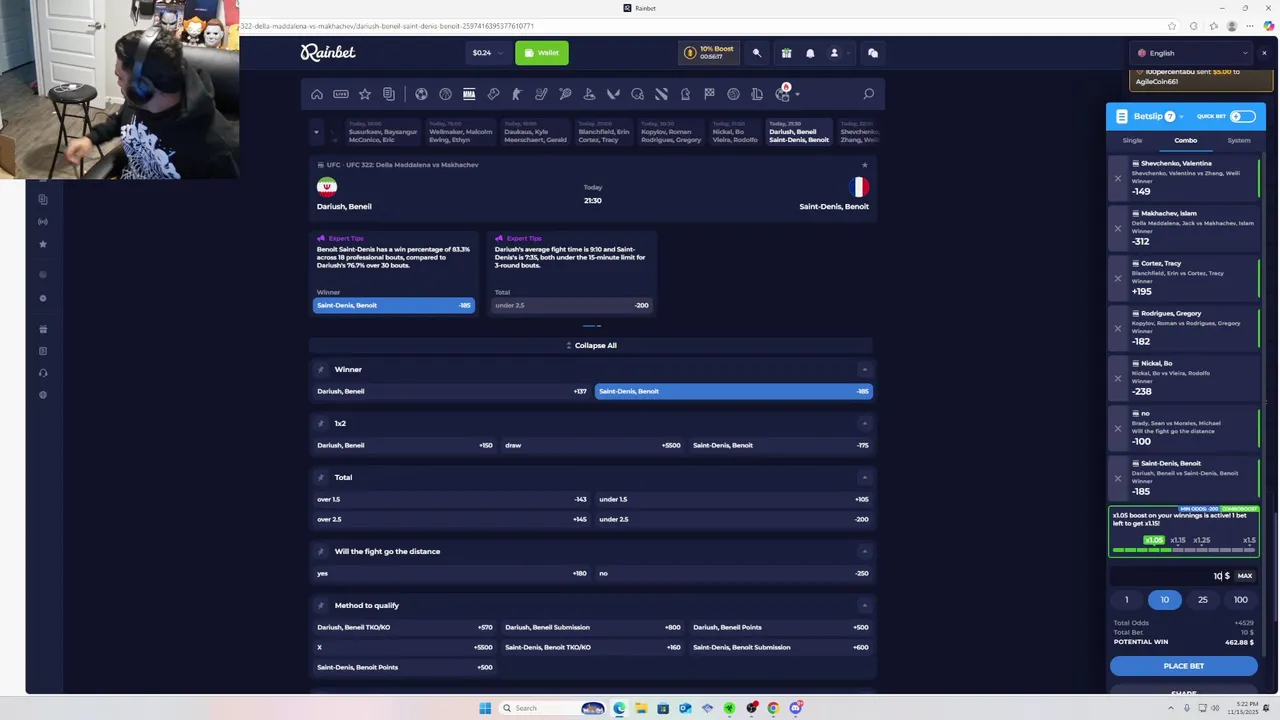This screenshot has height=720, width=1280.
Task: Select the 100 quick stake amount
Action: (1241, 600)
